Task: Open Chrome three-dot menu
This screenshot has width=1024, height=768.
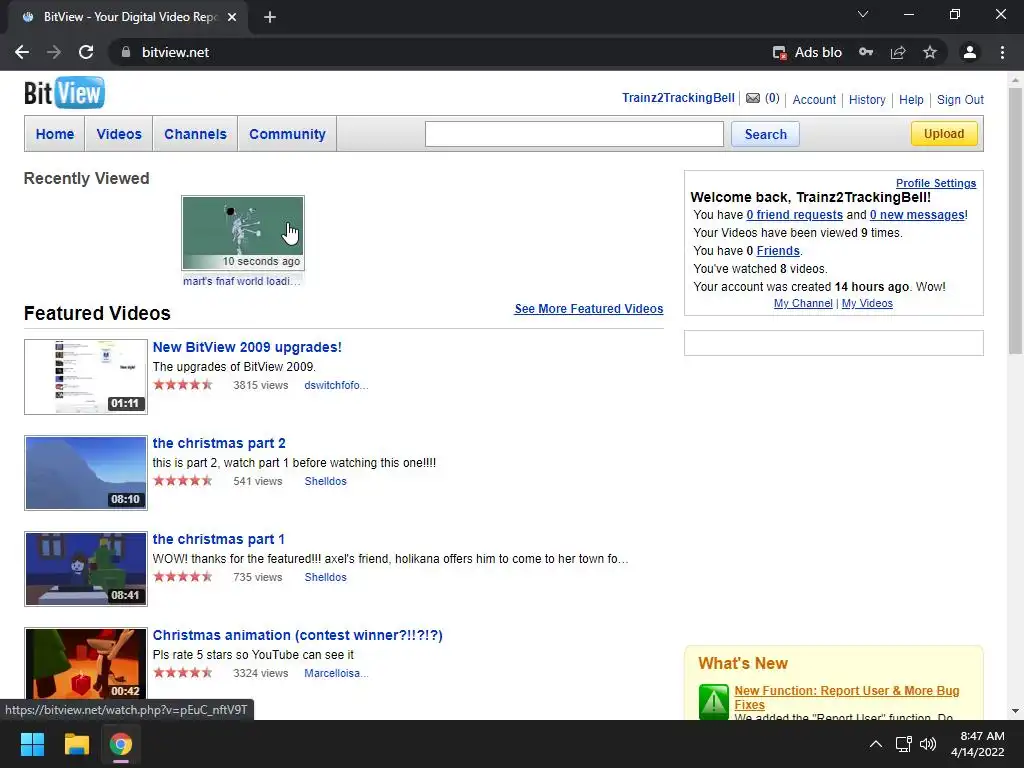Action: (x=1002, y=52)
